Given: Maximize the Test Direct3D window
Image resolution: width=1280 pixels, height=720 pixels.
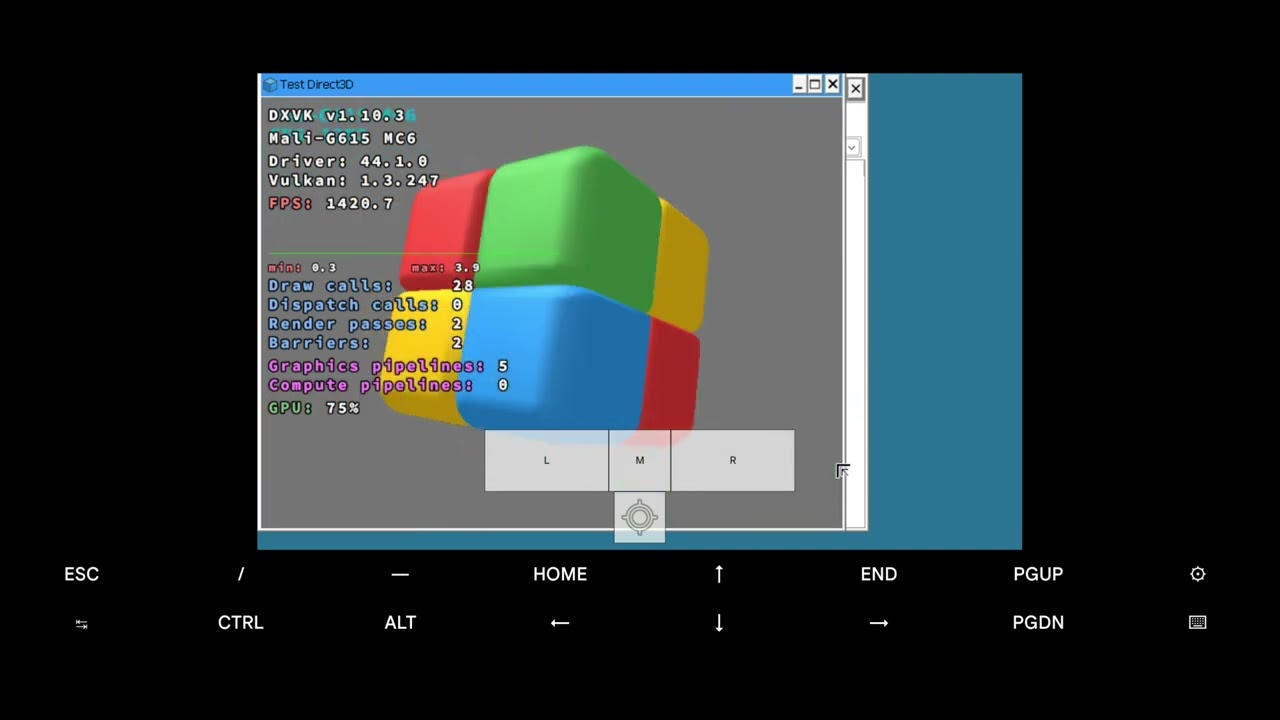Looking at the screenshot, I should click(815, 85).
